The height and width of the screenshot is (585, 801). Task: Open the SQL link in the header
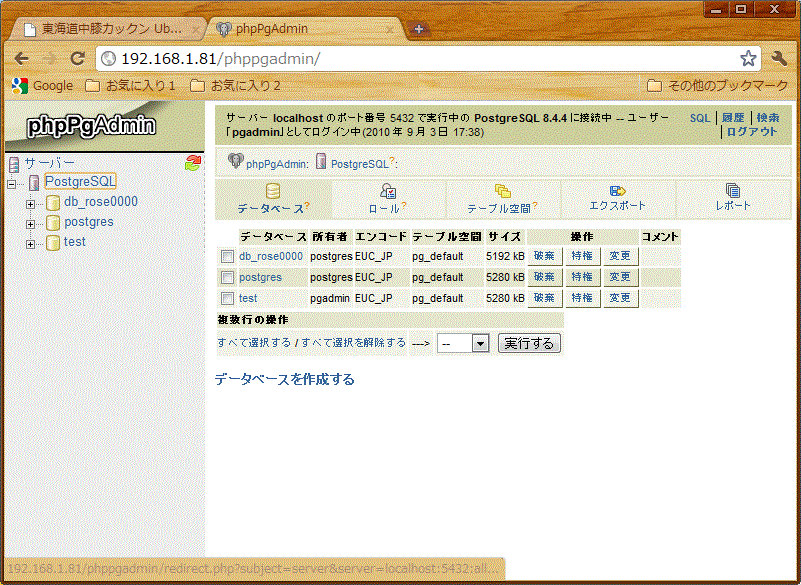(x=700, y=118)
